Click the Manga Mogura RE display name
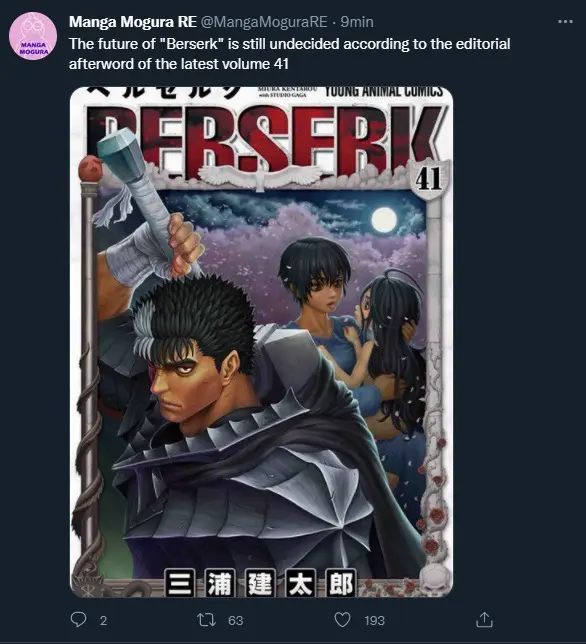Image resolution: width=586 pixels, height=644 pixels. click(133, 22)
